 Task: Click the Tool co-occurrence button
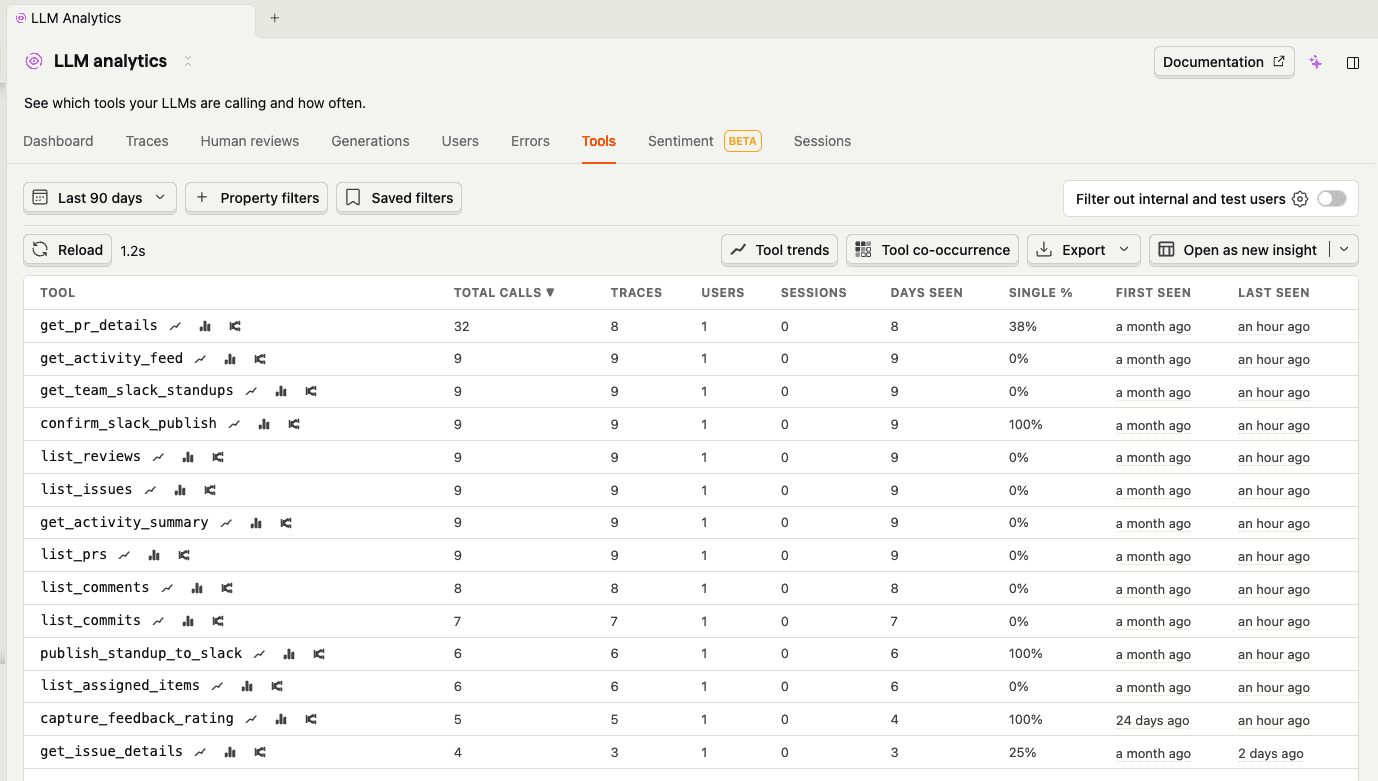click(x=932, y=249)
